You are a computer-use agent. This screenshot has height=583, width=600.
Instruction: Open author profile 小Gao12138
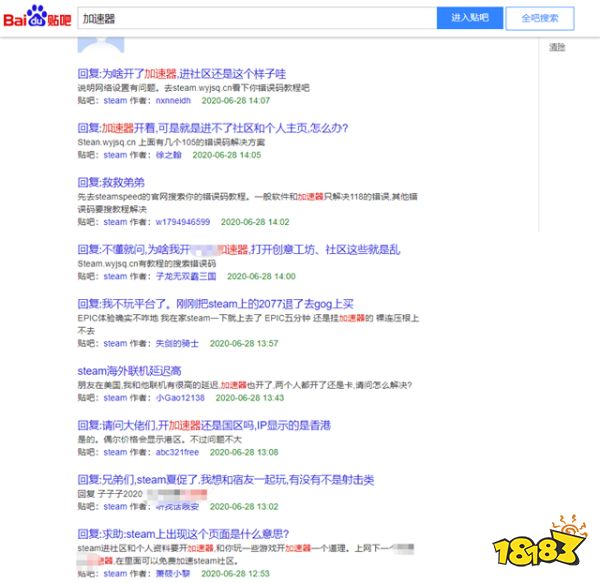coord(180,398)
